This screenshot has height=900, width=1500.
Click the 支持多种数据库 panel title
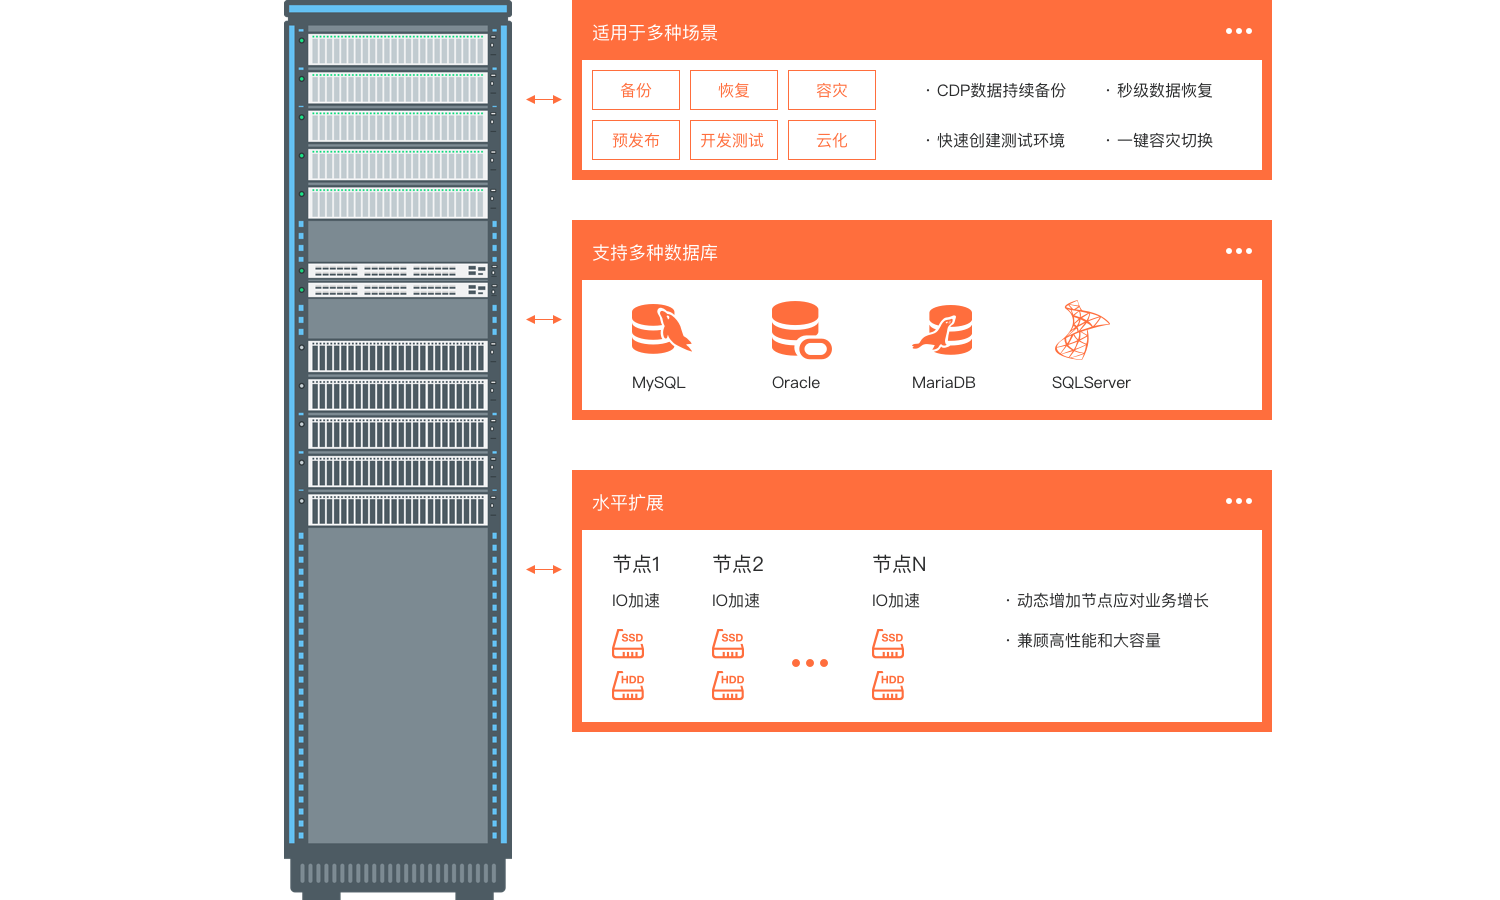pos(655,253)
